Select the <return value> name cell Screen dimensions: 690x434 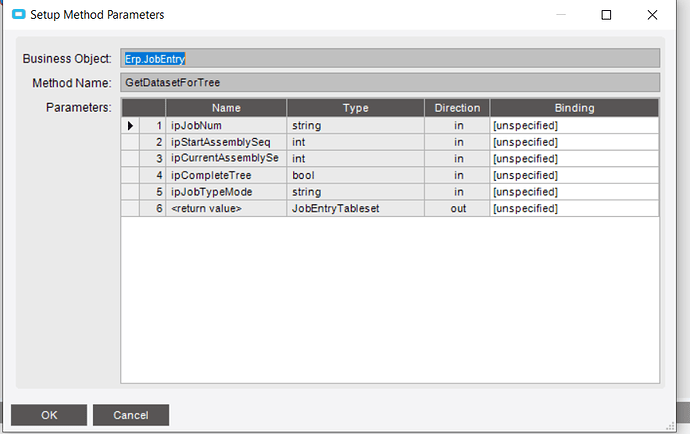point(226,208)
